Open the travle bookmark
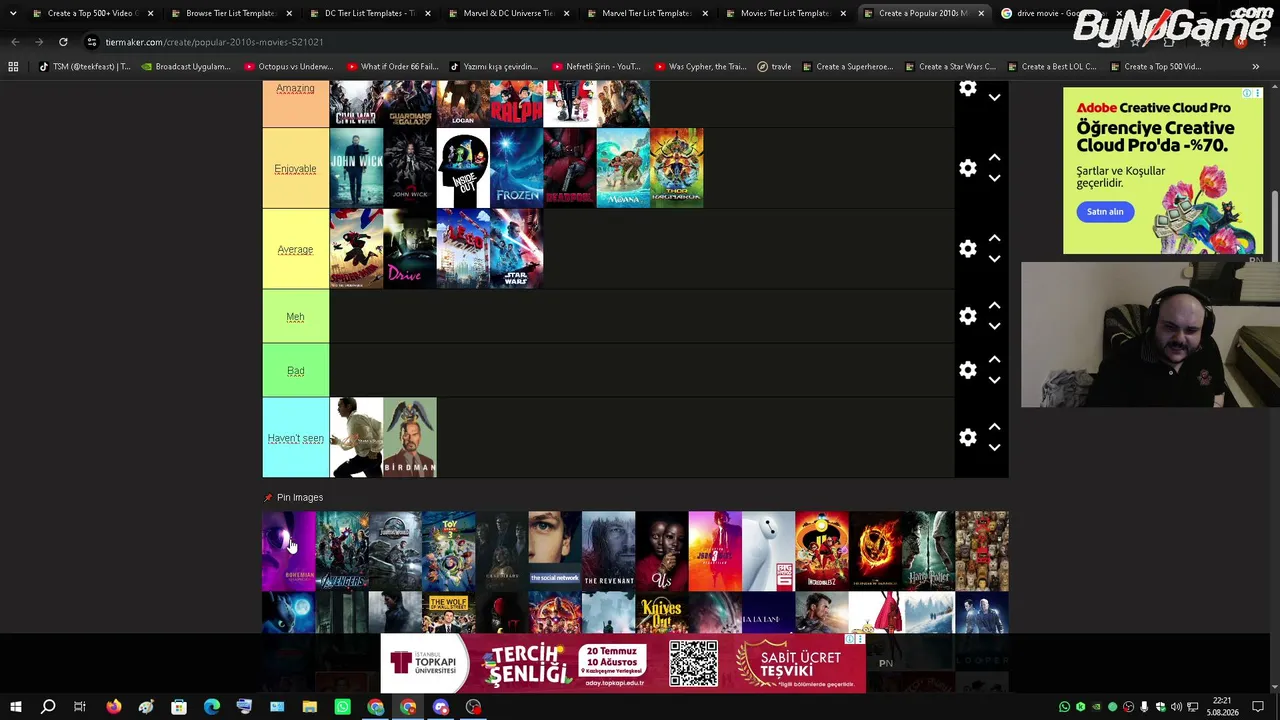The image size is (1280, 720). 774,67
